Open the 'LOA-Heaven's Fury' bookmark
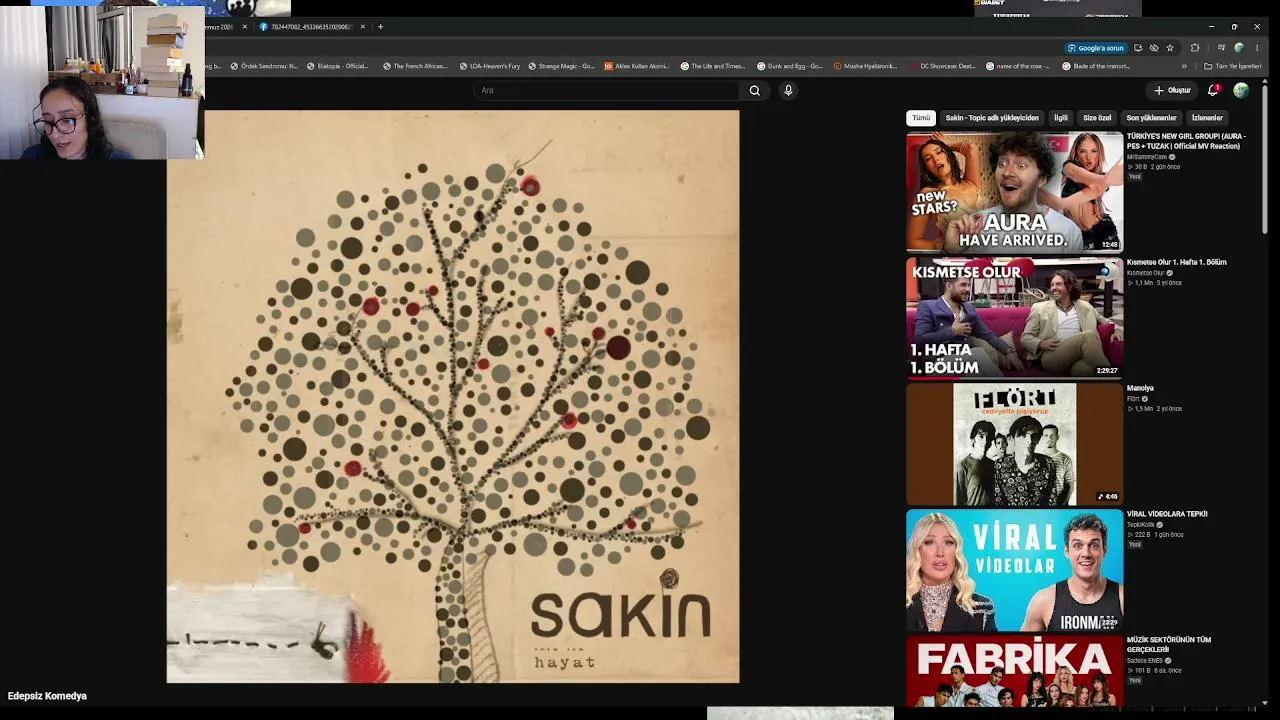 tap(490, 66)
